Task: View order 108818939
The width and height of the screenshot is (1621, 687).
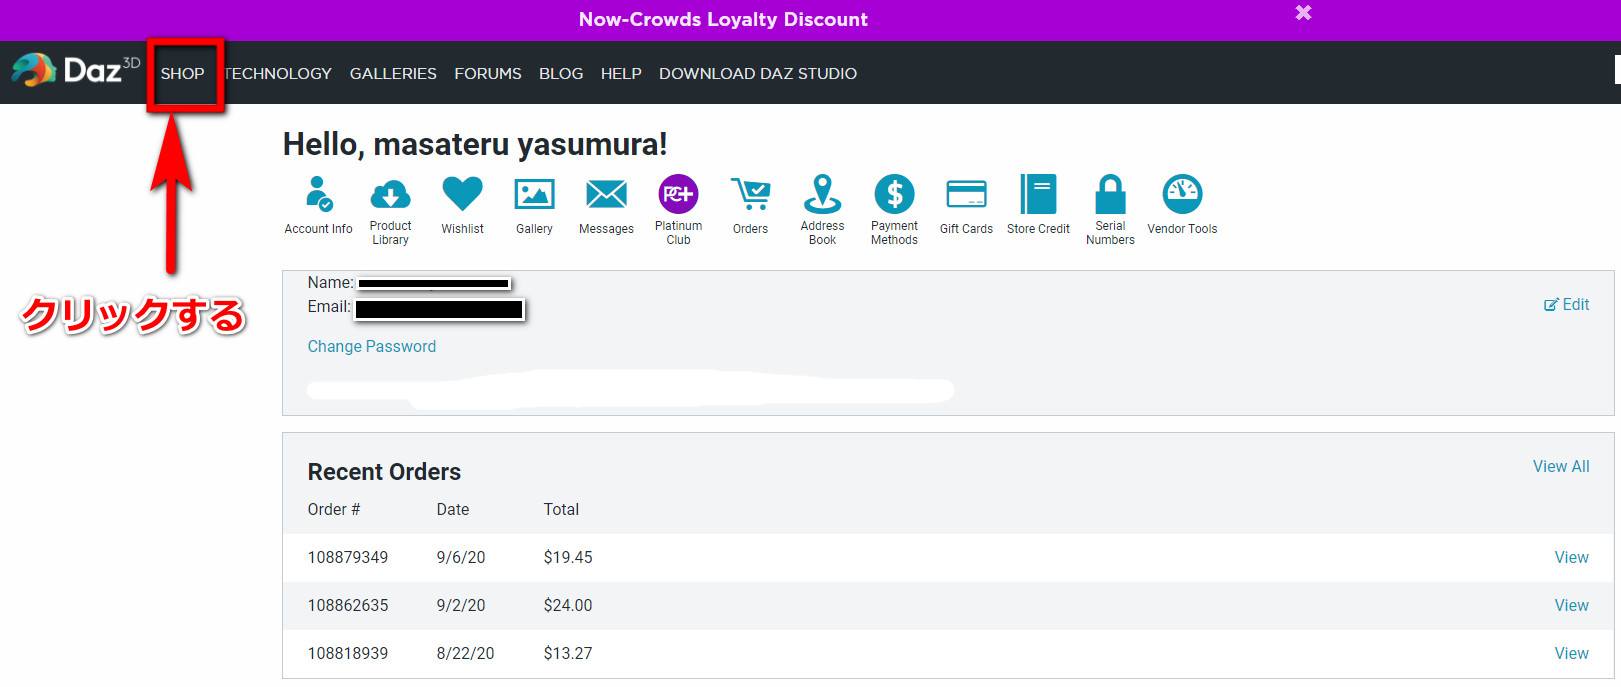Action: tap(1571, 653)
